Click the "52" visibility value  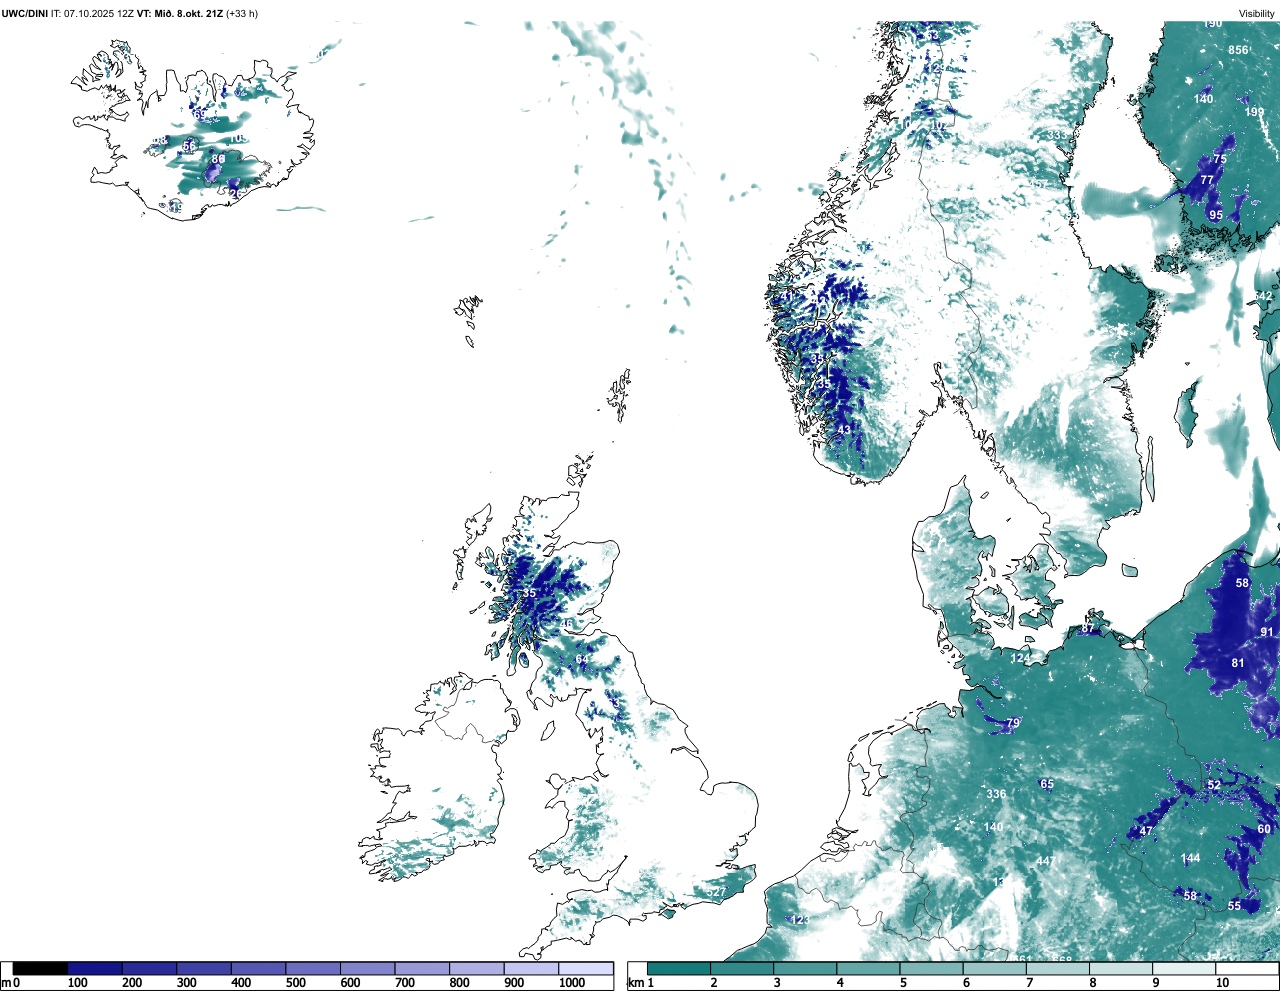coord(1214,785)
